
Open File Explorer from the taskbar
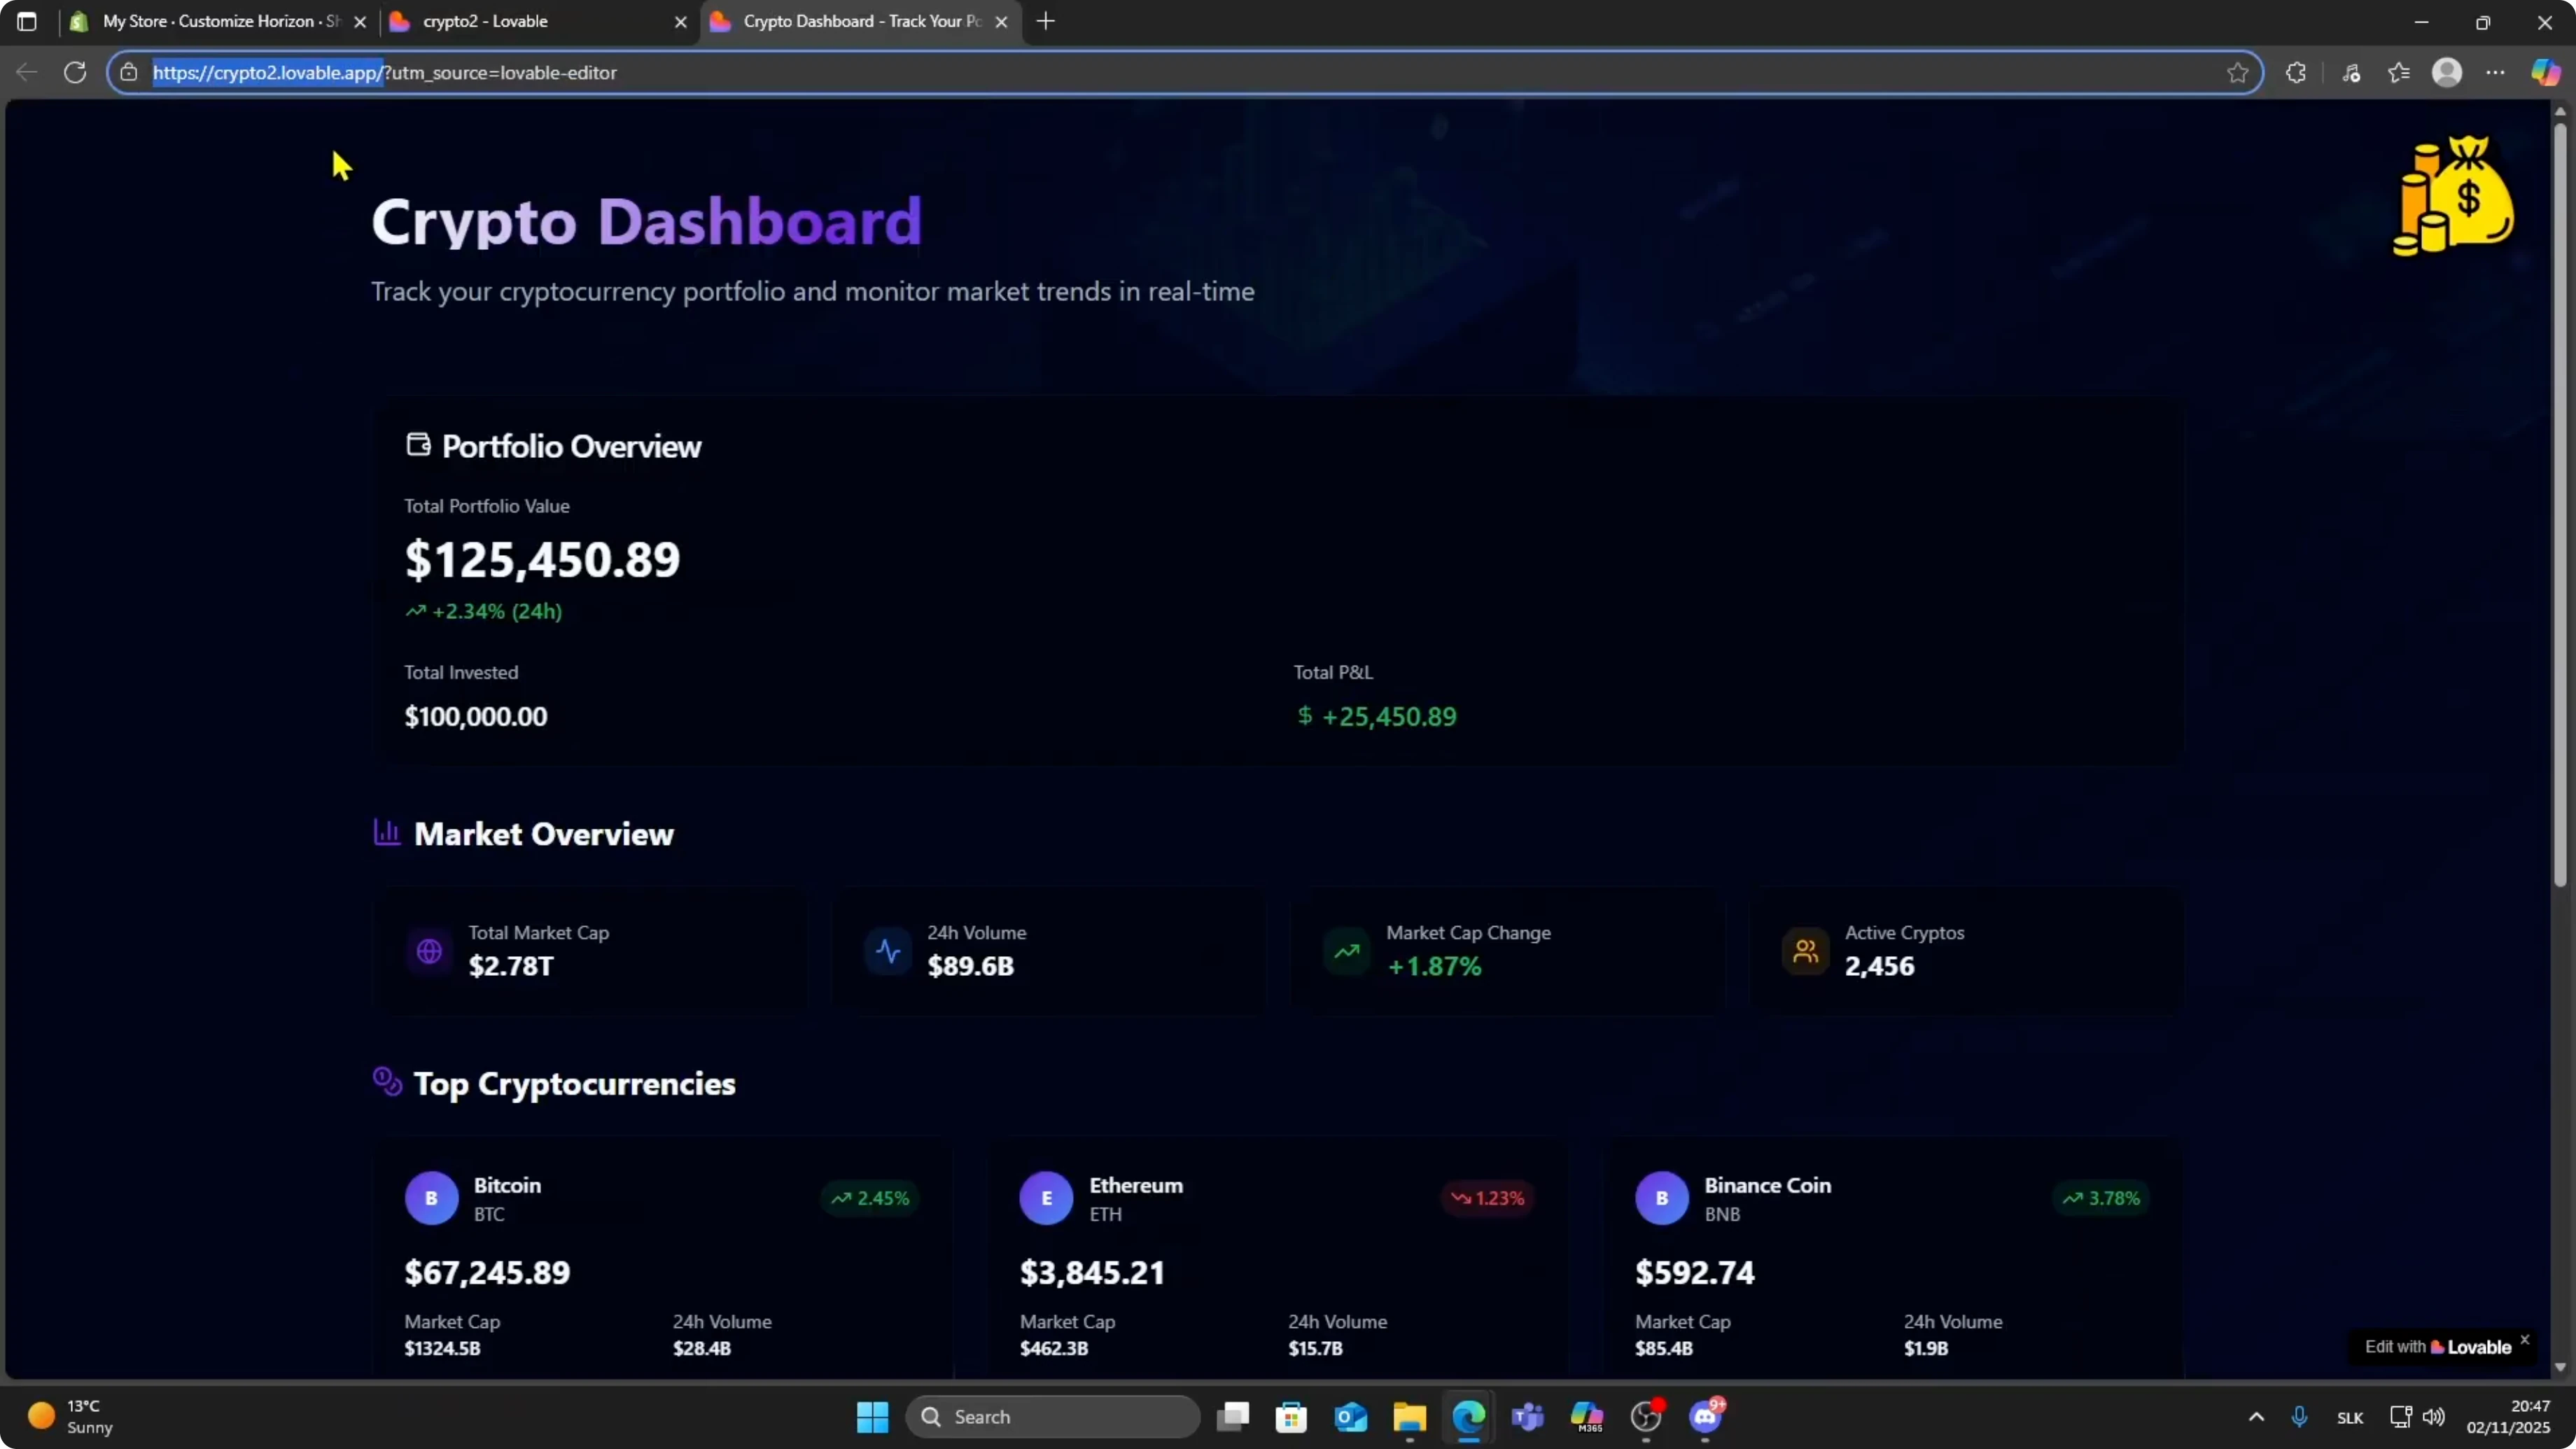coord(1410,1416)
